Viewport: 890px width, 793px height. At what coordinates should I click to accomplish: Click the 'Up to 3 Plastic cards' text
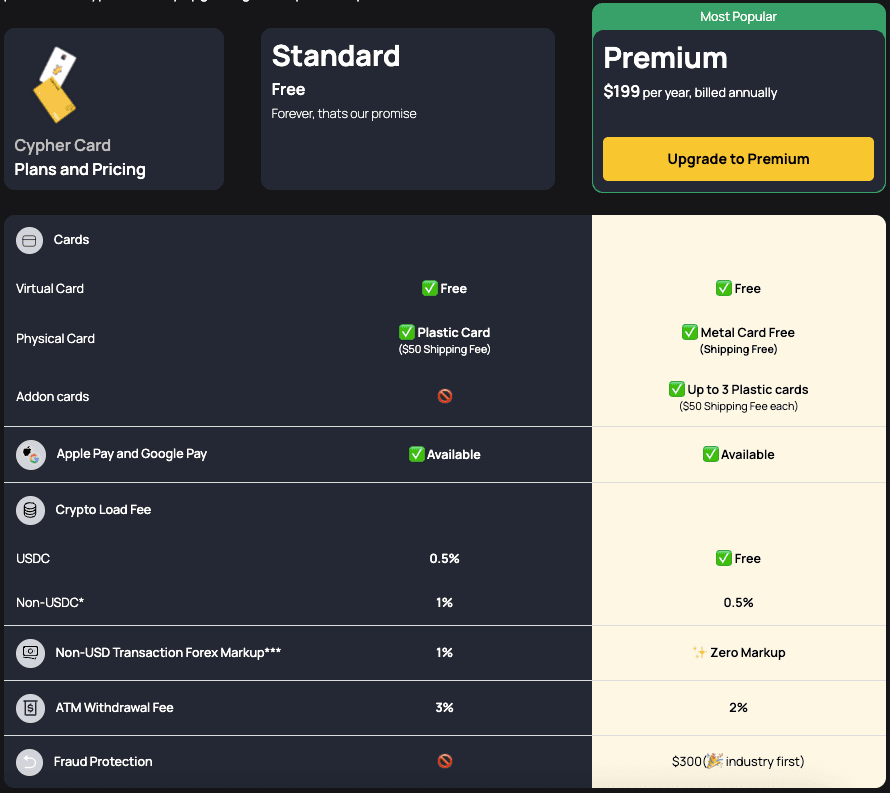tap(748, 389)
